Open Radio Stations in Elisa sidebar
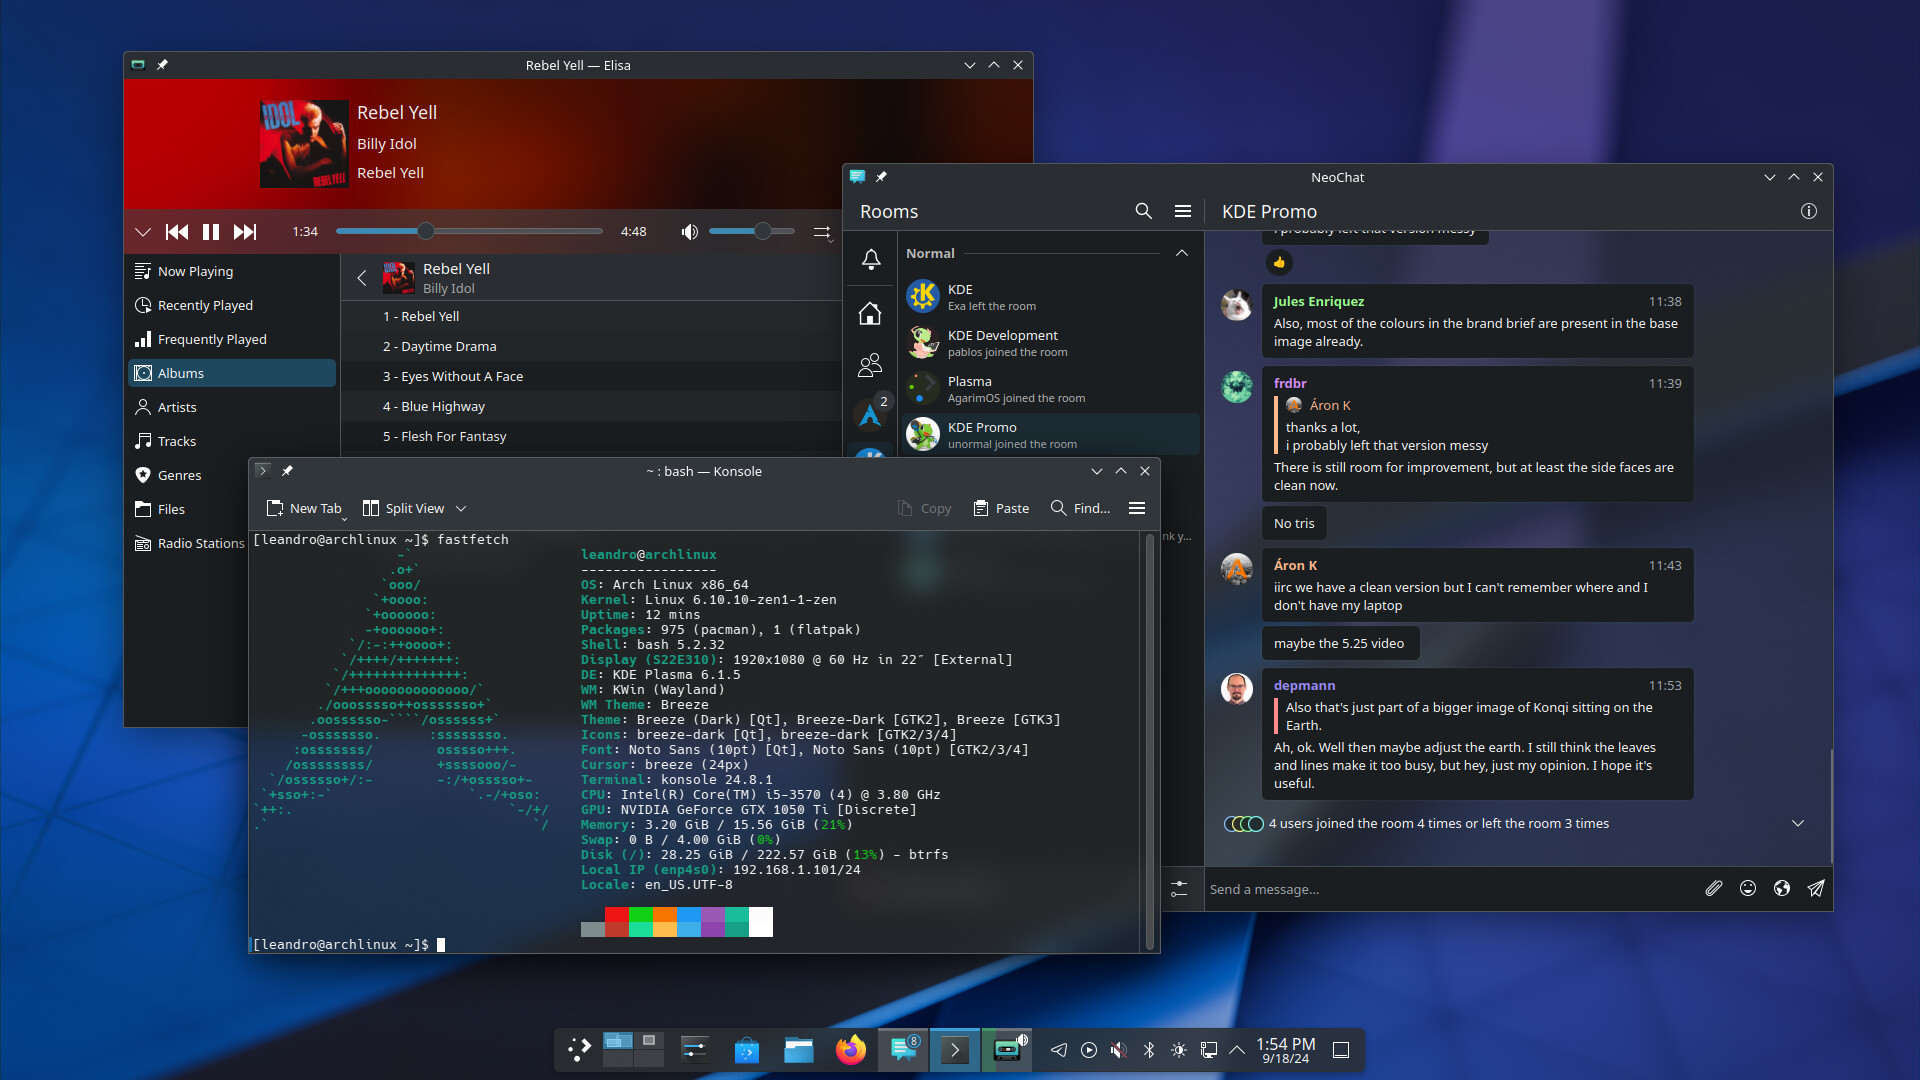1920x1080 pixels. (x=189, y=543)
